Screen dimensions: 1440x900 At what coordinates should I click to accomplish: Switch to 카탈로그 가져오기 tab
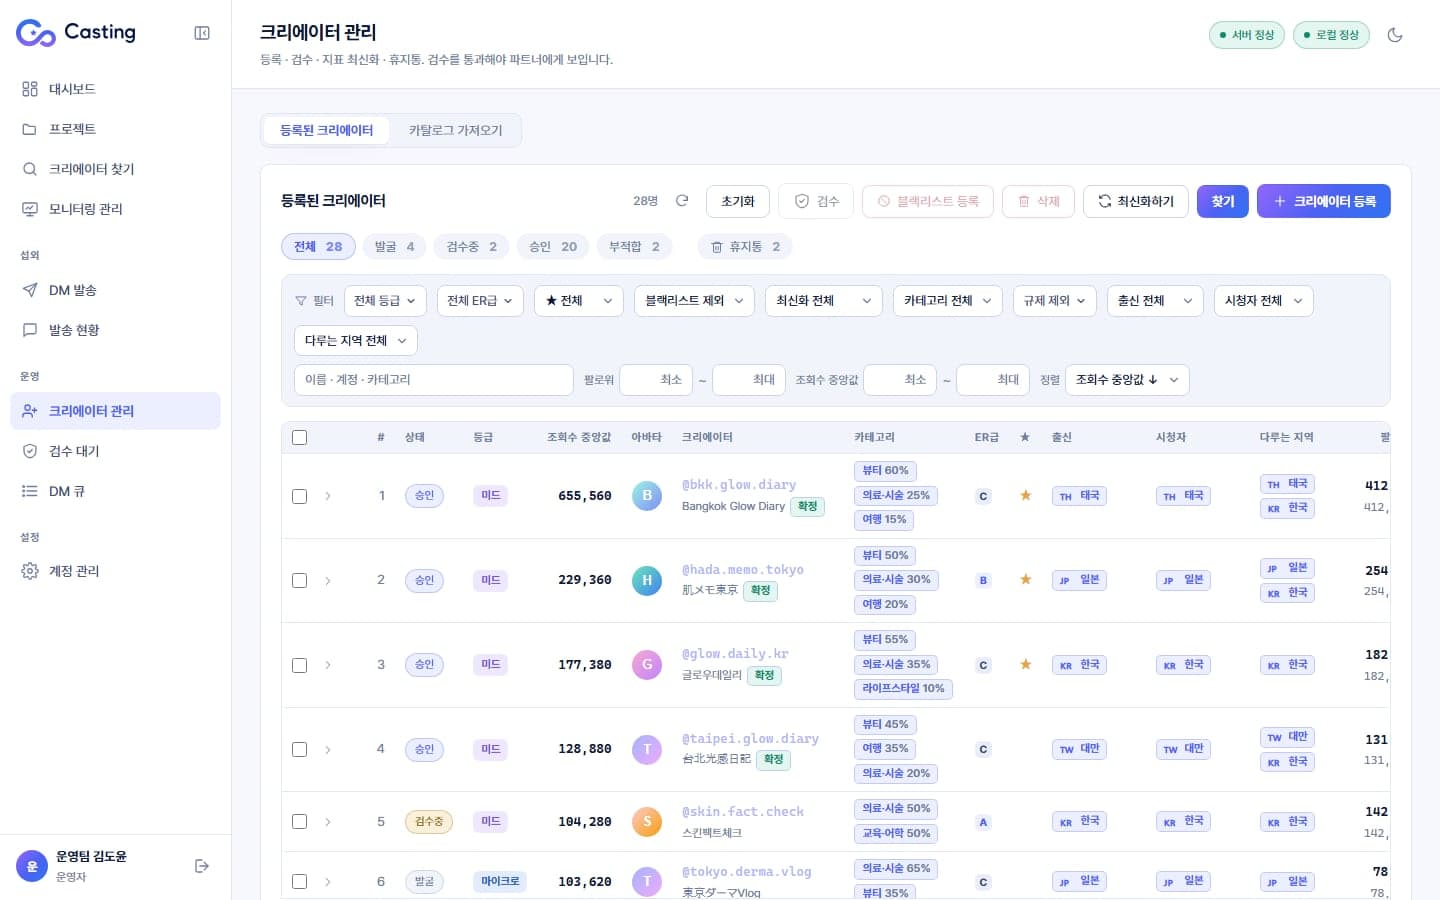pos(455,130)
